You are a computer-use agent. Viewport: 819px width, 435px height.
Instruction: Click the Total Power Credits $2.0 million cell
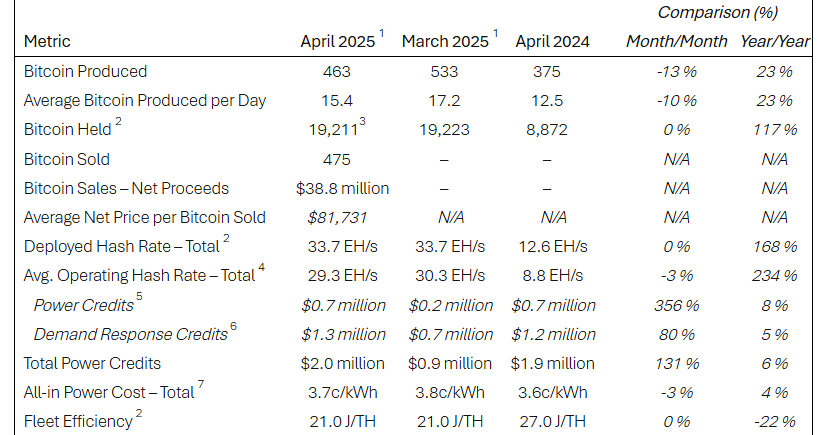(342, 363)
